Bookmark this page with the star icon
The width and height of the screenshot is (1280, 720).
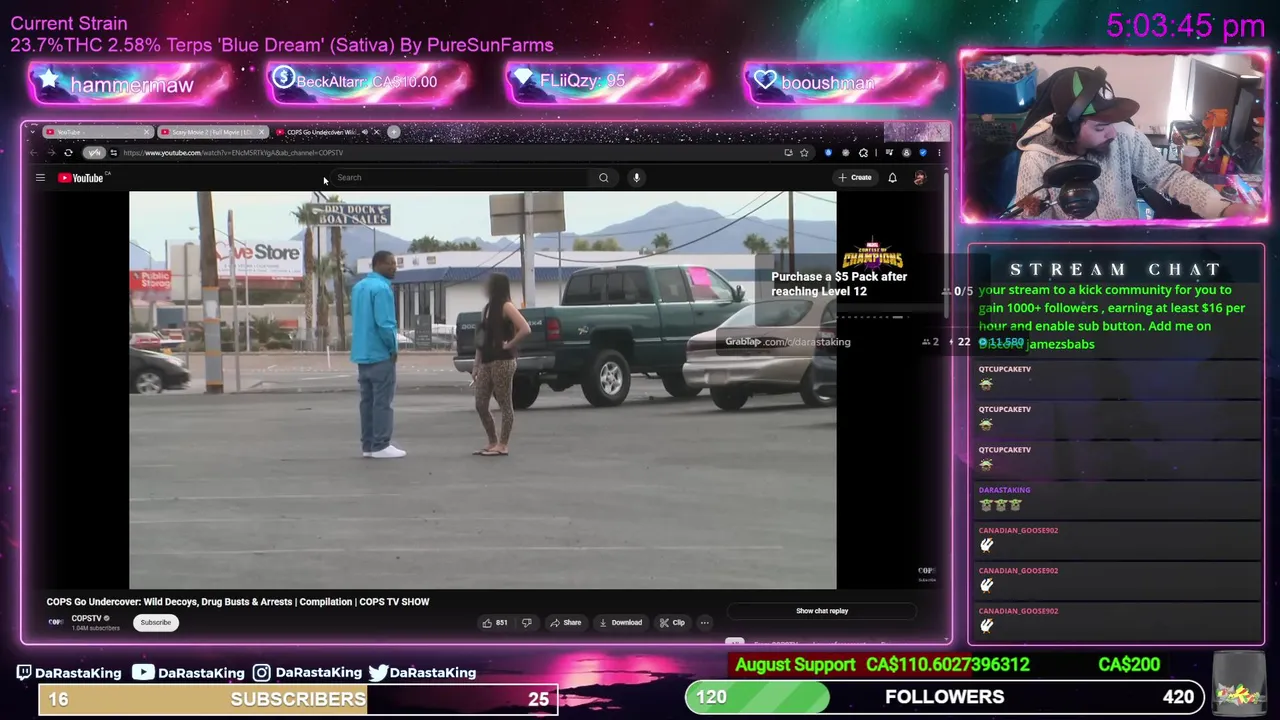[x=804, y=153]
